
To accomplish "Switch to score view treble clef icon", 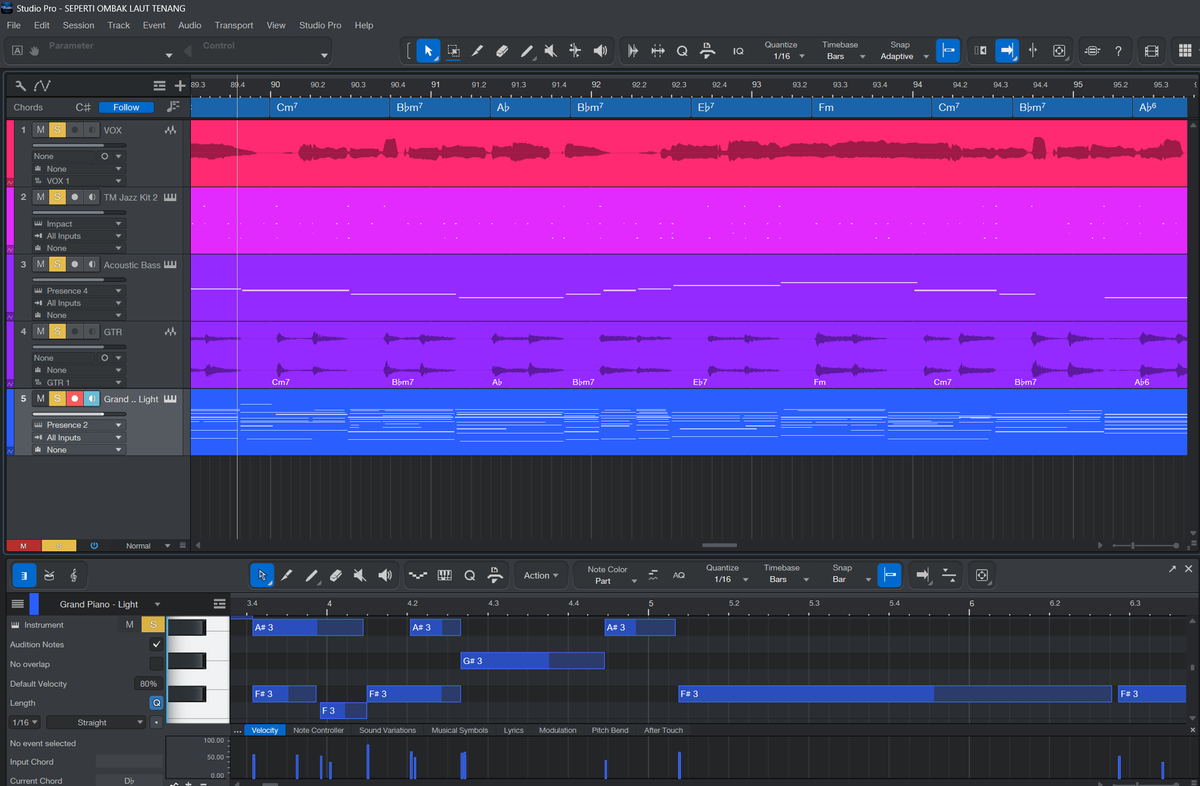I will 74,575.
